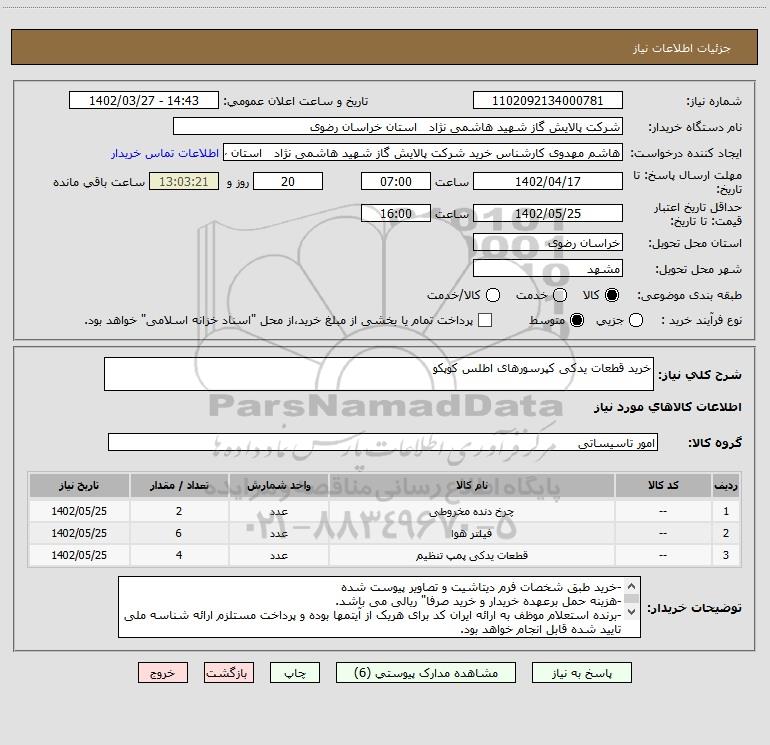Image resolution: width=770 pixels, height=745 pixels.
Task: Click the response time field 07:00
Action: (x=396, y=181)
